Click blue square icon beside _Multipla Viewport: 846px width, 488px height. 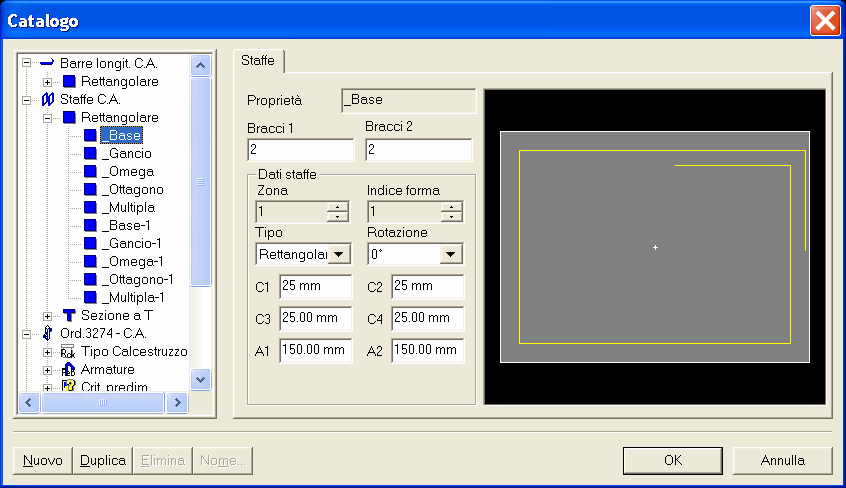90,207
